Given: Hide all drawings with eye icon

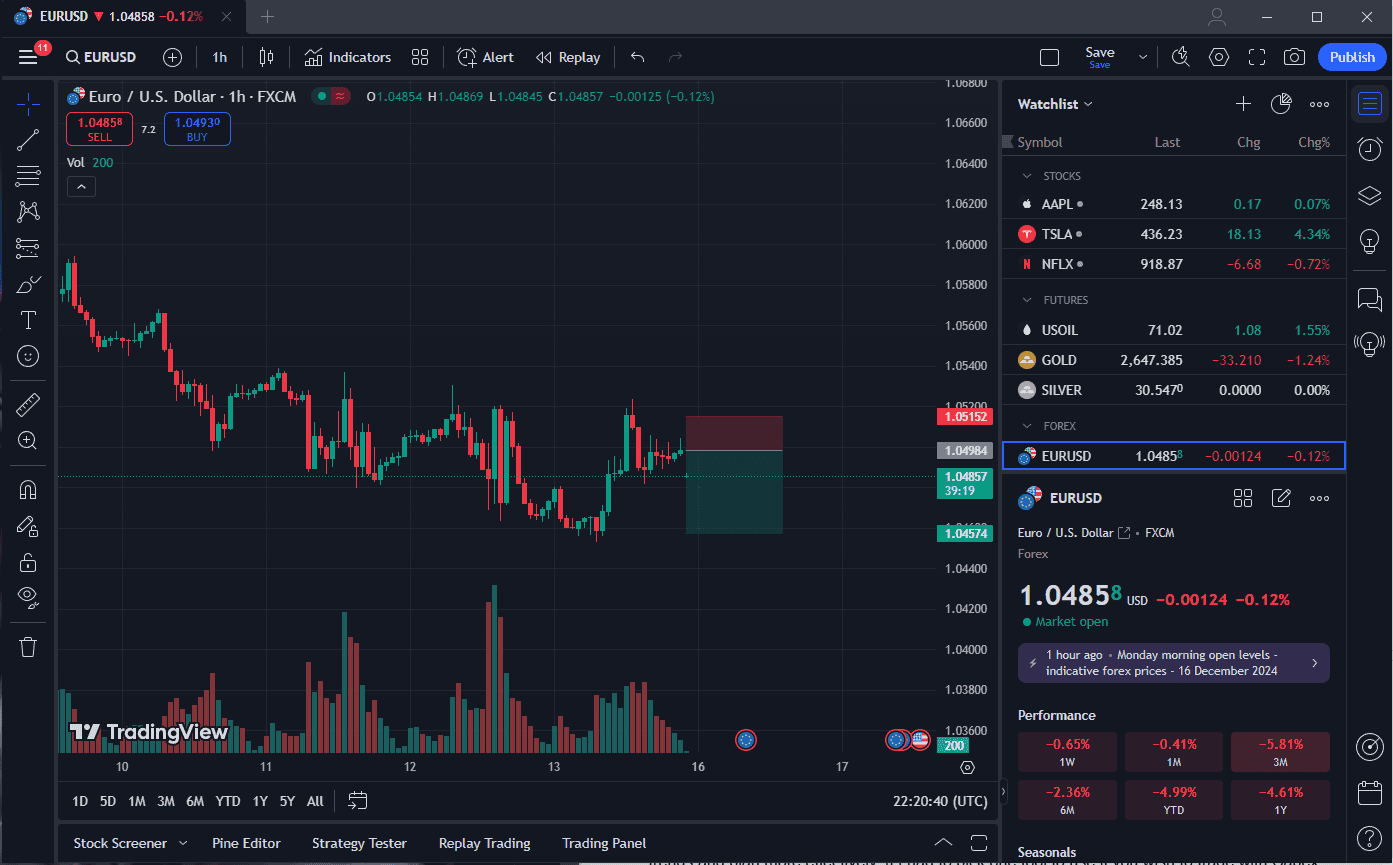Looking at the screenshot, I should 28,598.
